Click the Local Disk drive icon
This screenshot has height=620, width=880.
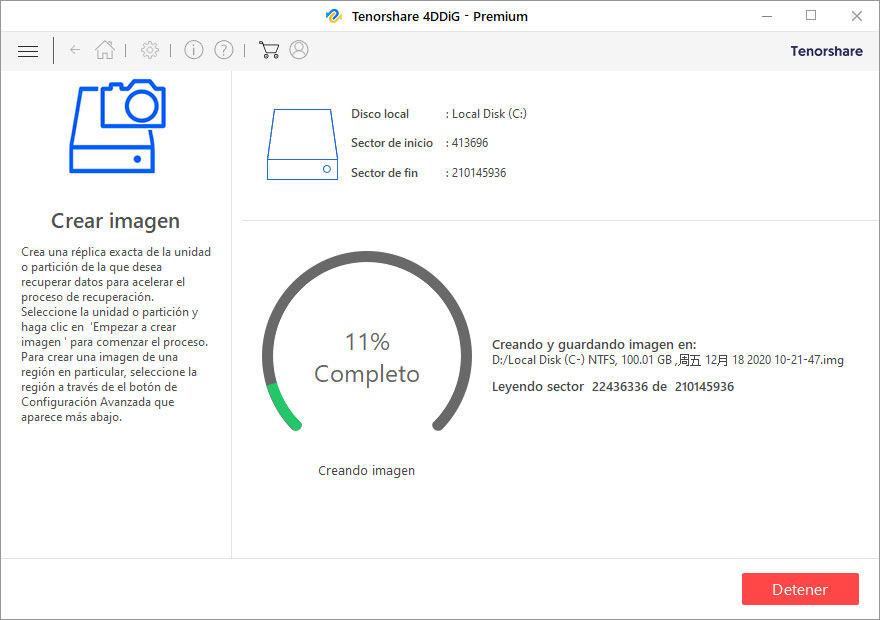point(302,145)
